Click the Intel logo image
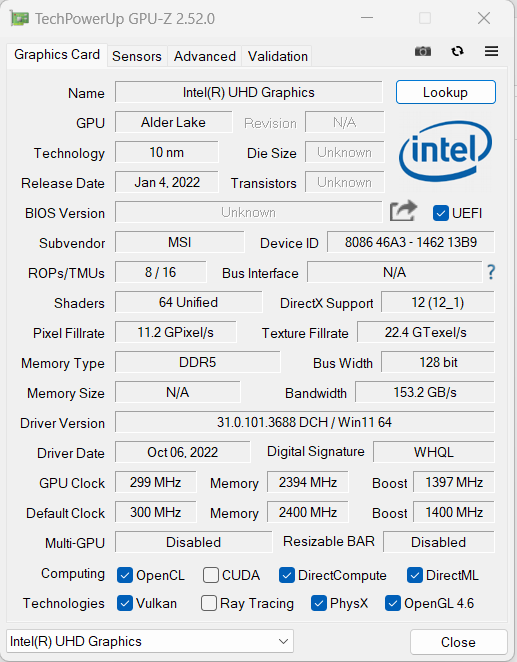 [x=445, y=151]
